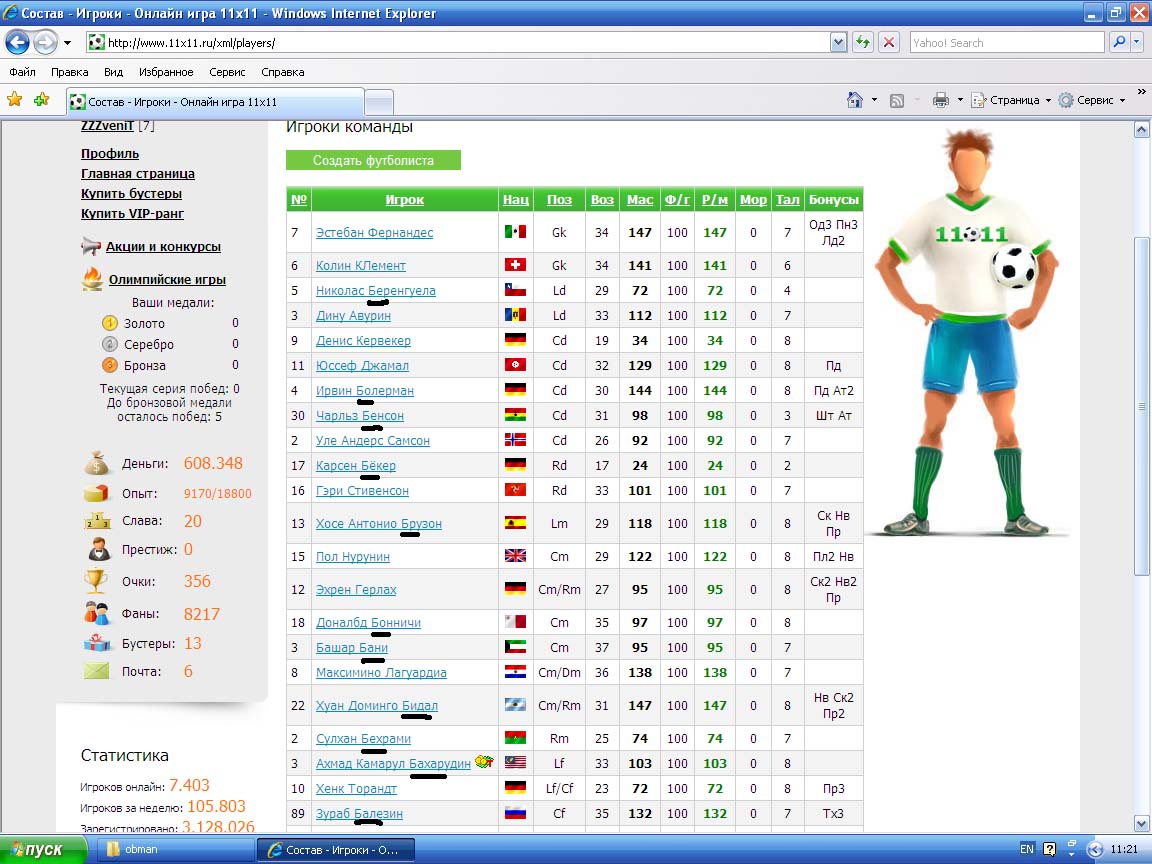Click the search magnifier button
The width and height of the screenshot is (1152, 864).
pos(1119,43)
